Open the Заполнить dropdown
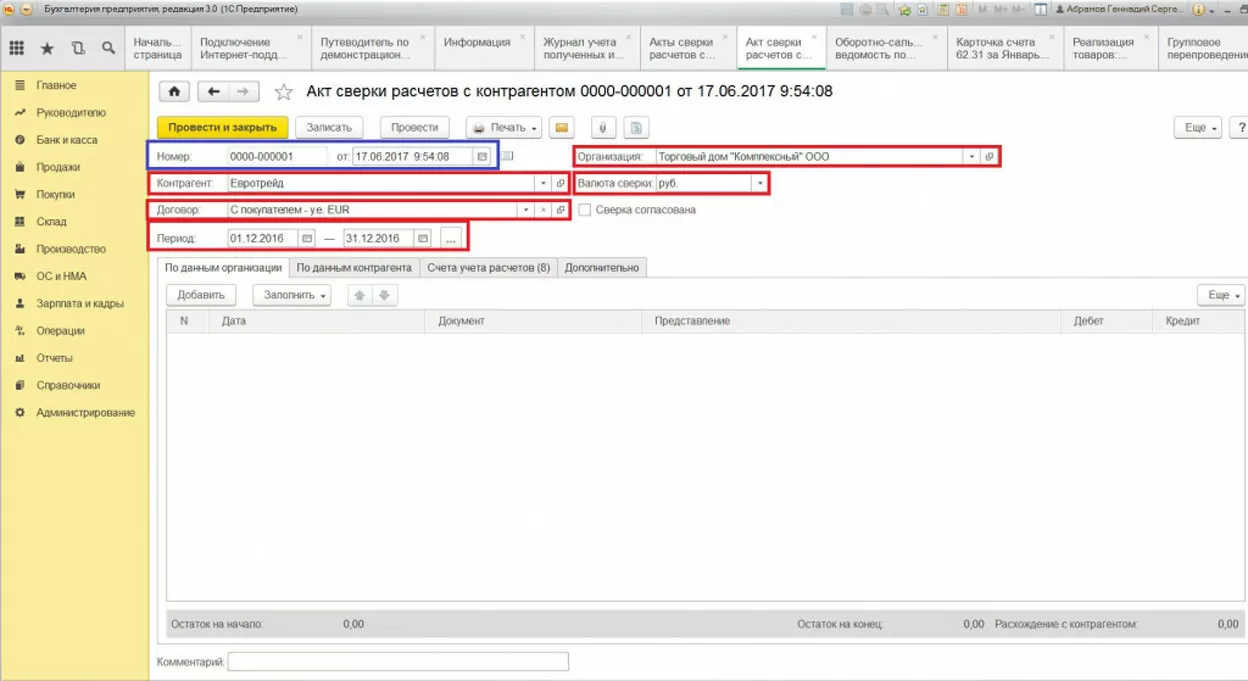The image size is (1248, 681). pos(292,295)
